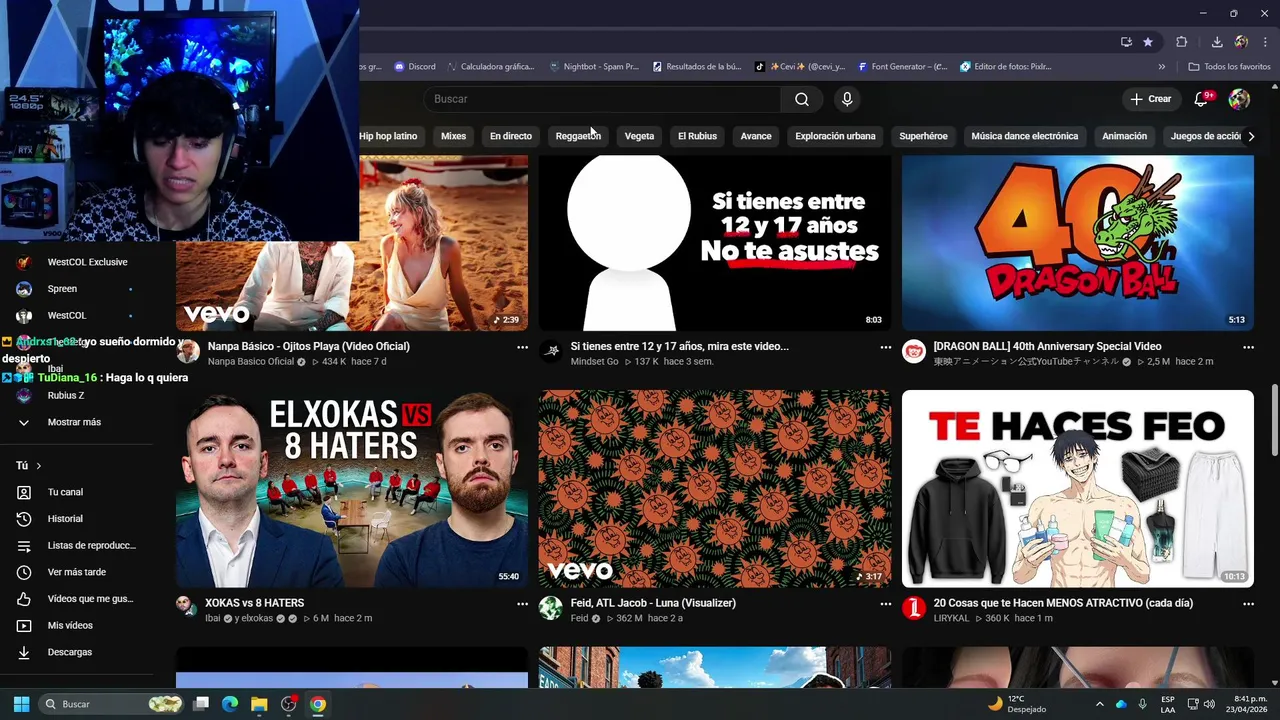Image resolution: width=1280 pixels, height=720 pixels.
Task: Select the Avance filter chip
Action: click(756, 136)
